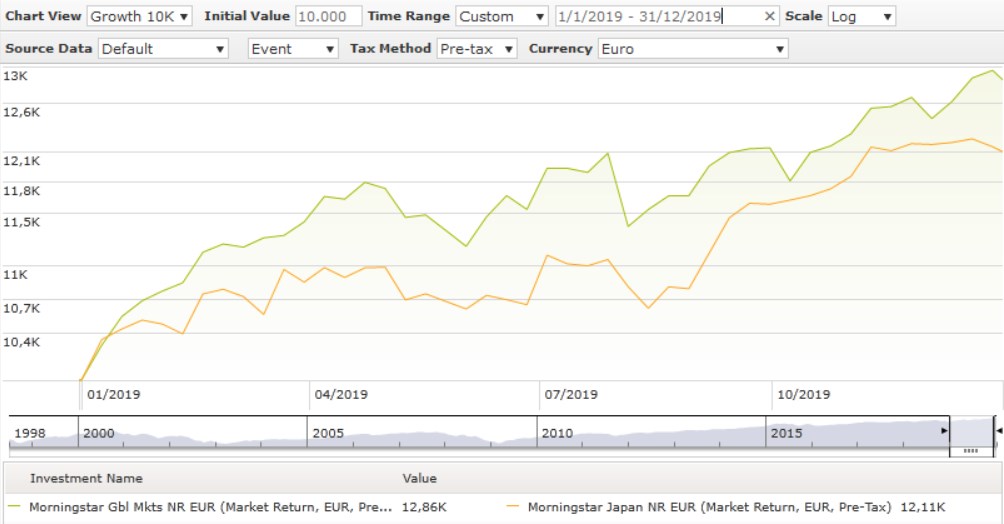Viewport: 1004px width, 524px height.
Task: Open the Source Data Default dropdown
Action: click(x=163, y=49)
